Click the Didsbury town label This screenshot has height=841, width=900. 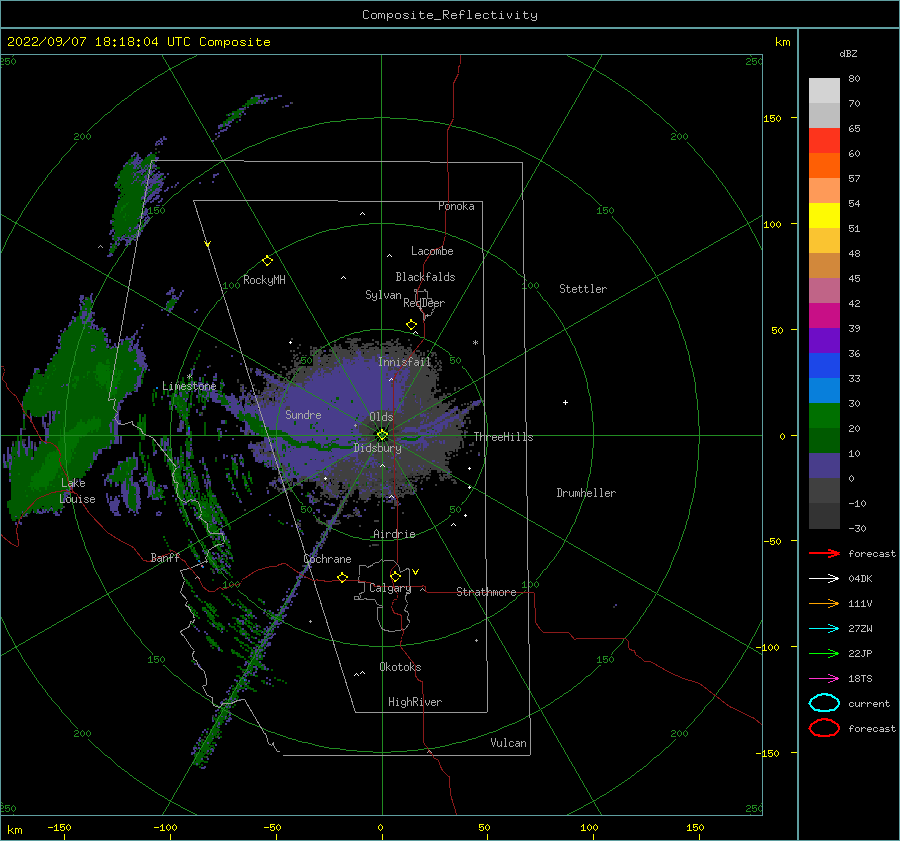(378, 448)
